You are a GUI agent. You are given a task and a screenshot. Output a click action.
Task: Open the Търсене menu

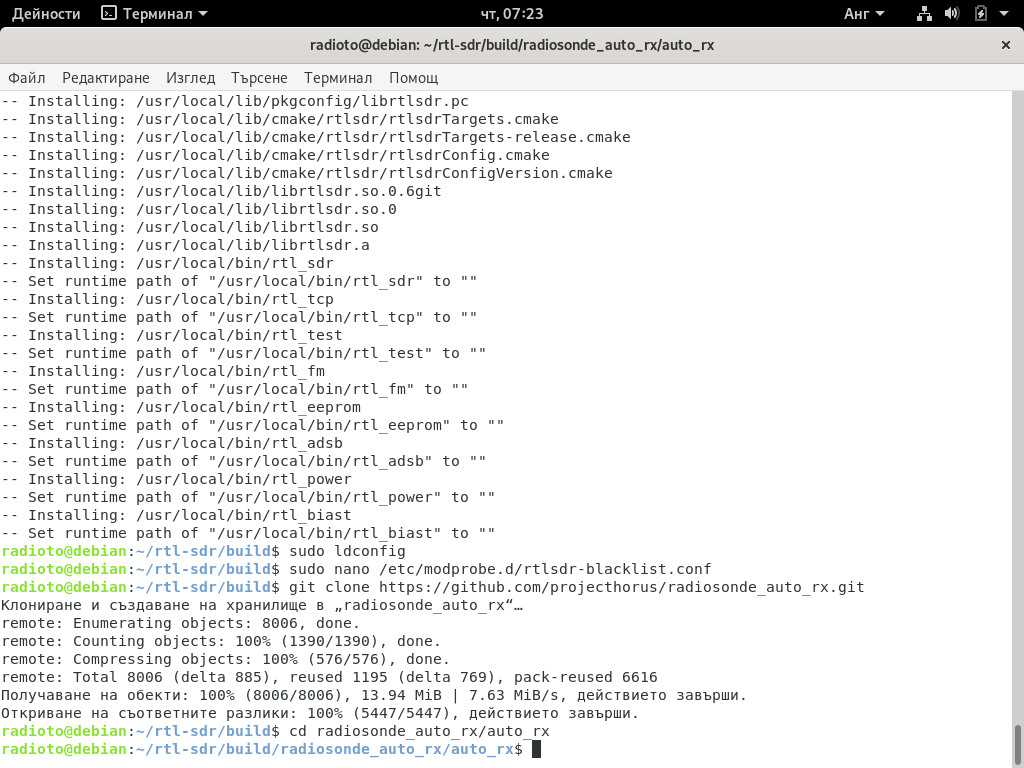click(259, 78)
